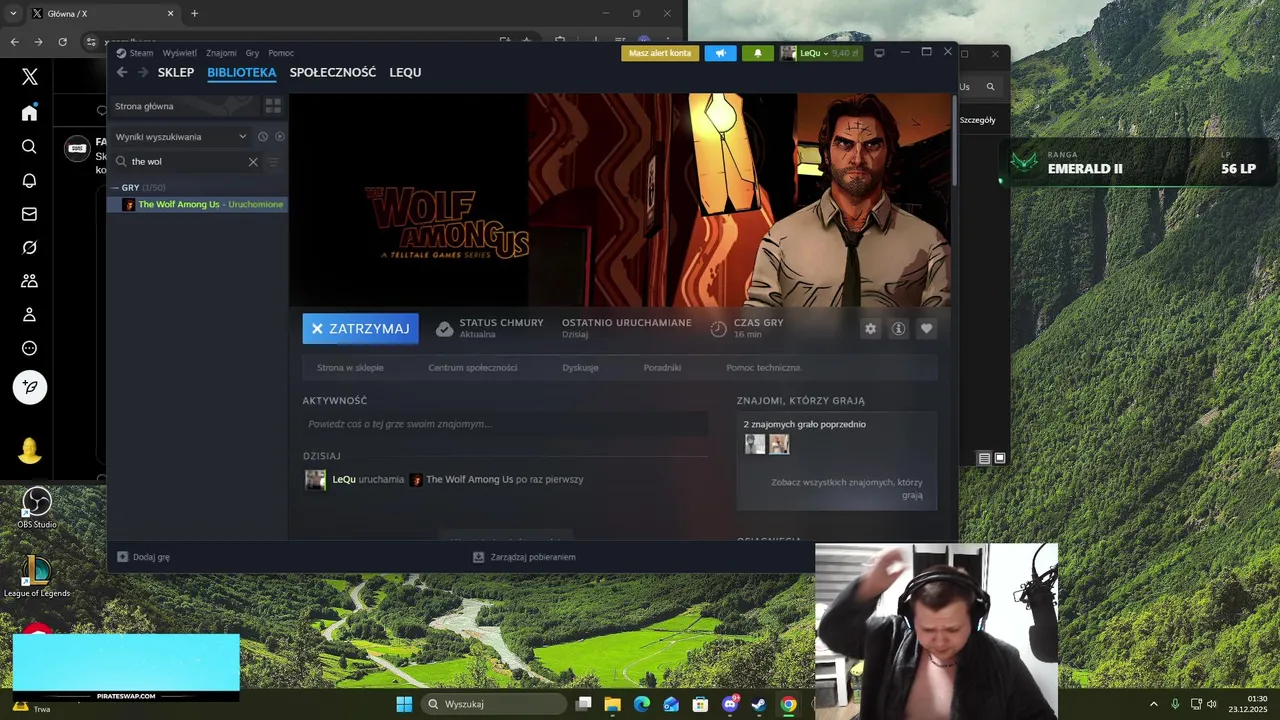Compose a new post on X

30,387
